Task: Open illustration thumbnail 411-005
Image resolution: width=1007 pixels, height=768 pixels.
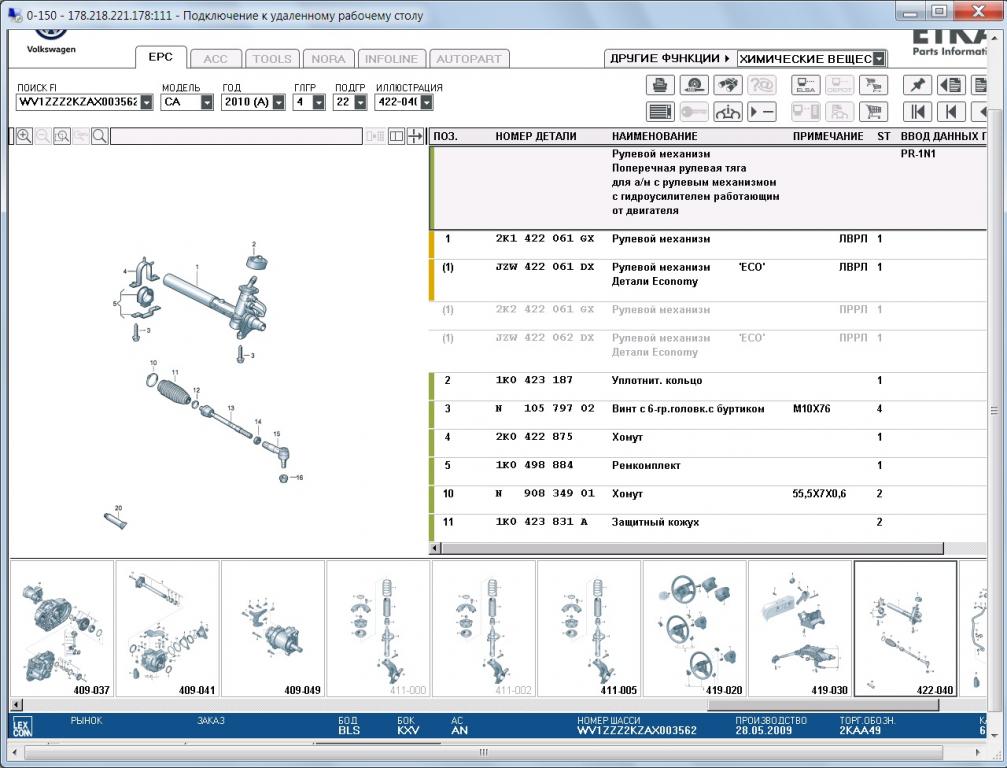Action: point(589,629)
